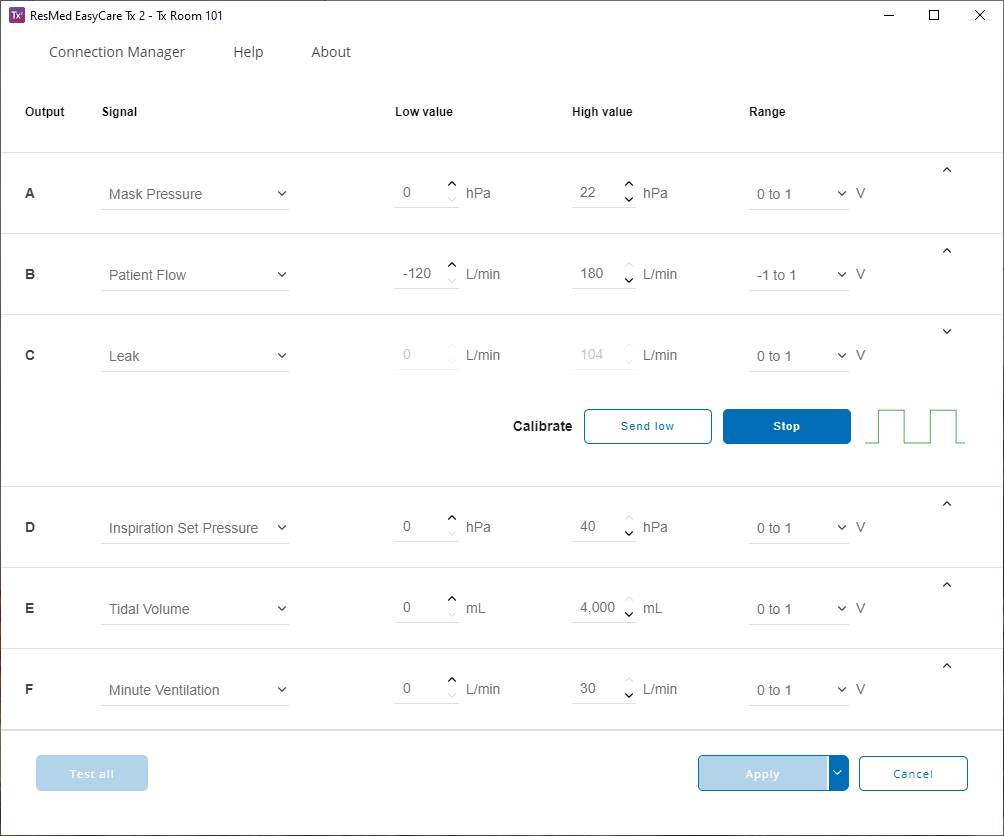Toggle the Output E row chevron
The width and height of the screenshot is (1004, 836).
point(947,585)
